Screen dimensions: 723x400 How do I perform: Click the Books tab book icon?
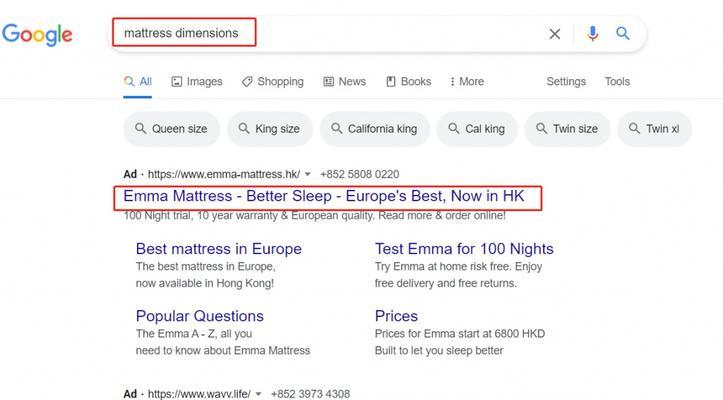[x=391, y=82]
